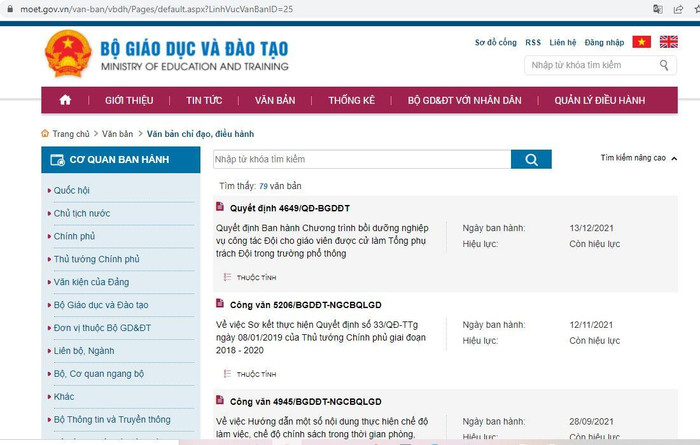Open Bộ GD&ĐT với nhân dân menu
This screenshot has width=700, height=445.
pos(464,100)
